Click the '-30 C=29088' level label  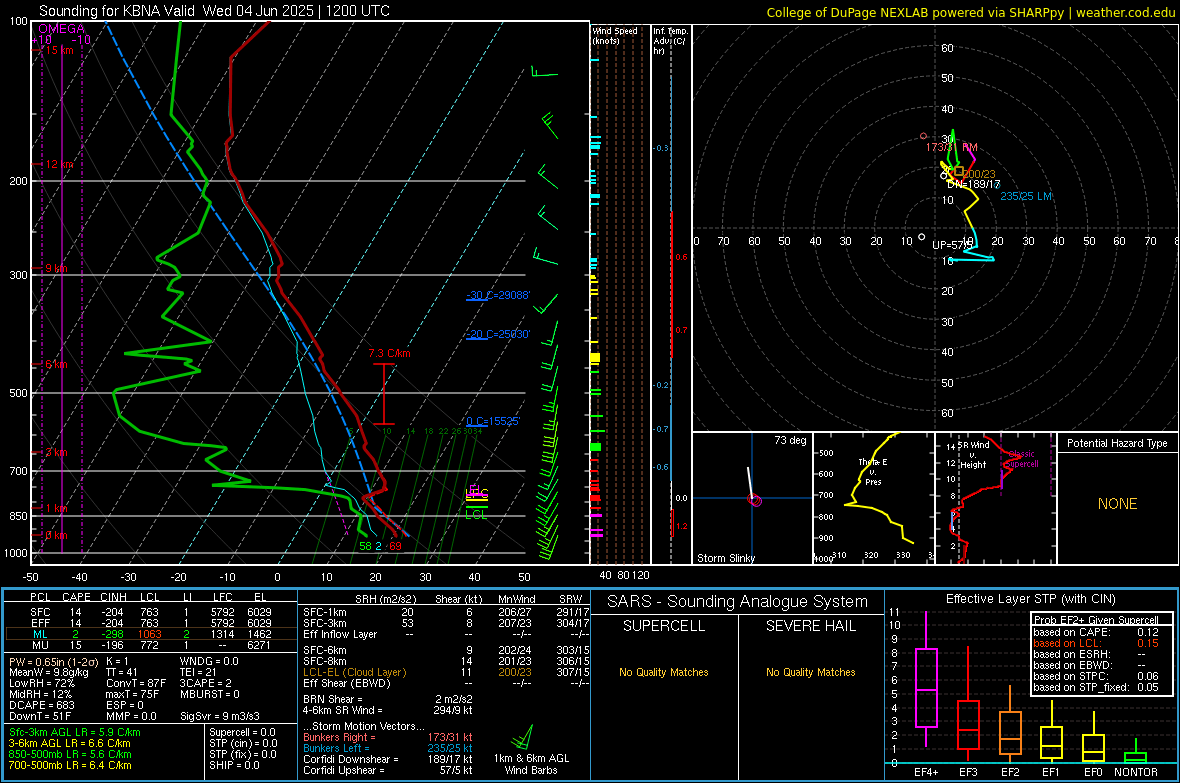tap(497, 295)
